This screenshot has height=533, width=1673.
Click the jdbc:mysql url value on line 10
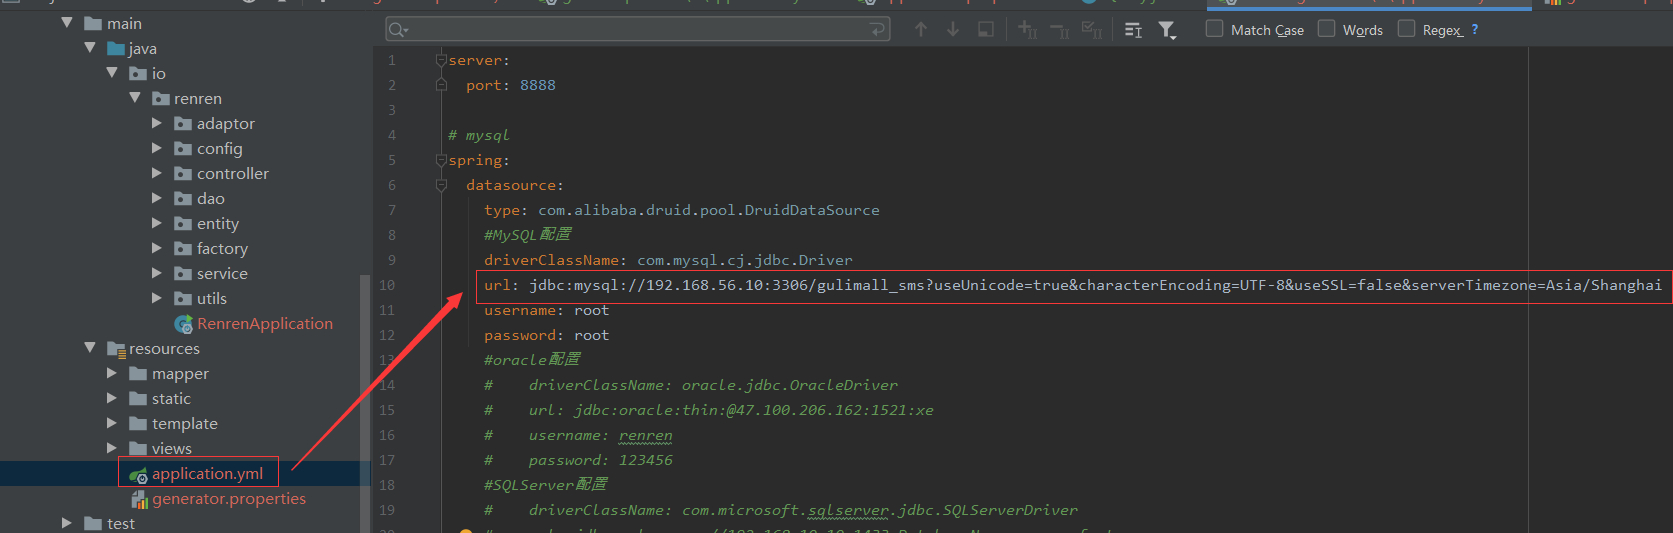[1095, 285]
